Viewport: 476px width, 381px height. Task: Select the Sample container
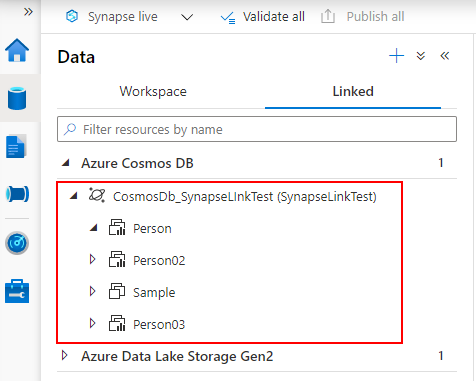[154, 293]
